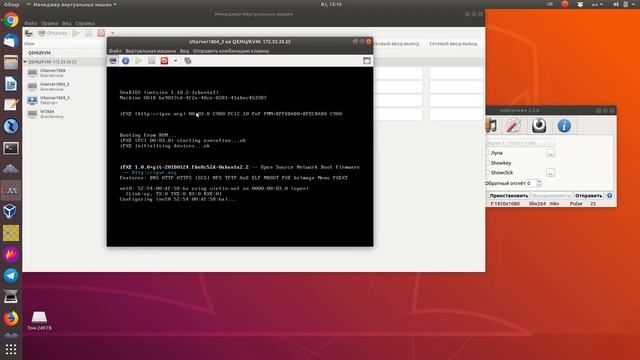Click Открыть button in manager toolbar
Screen dimensions: 640x360
(53, 33)
